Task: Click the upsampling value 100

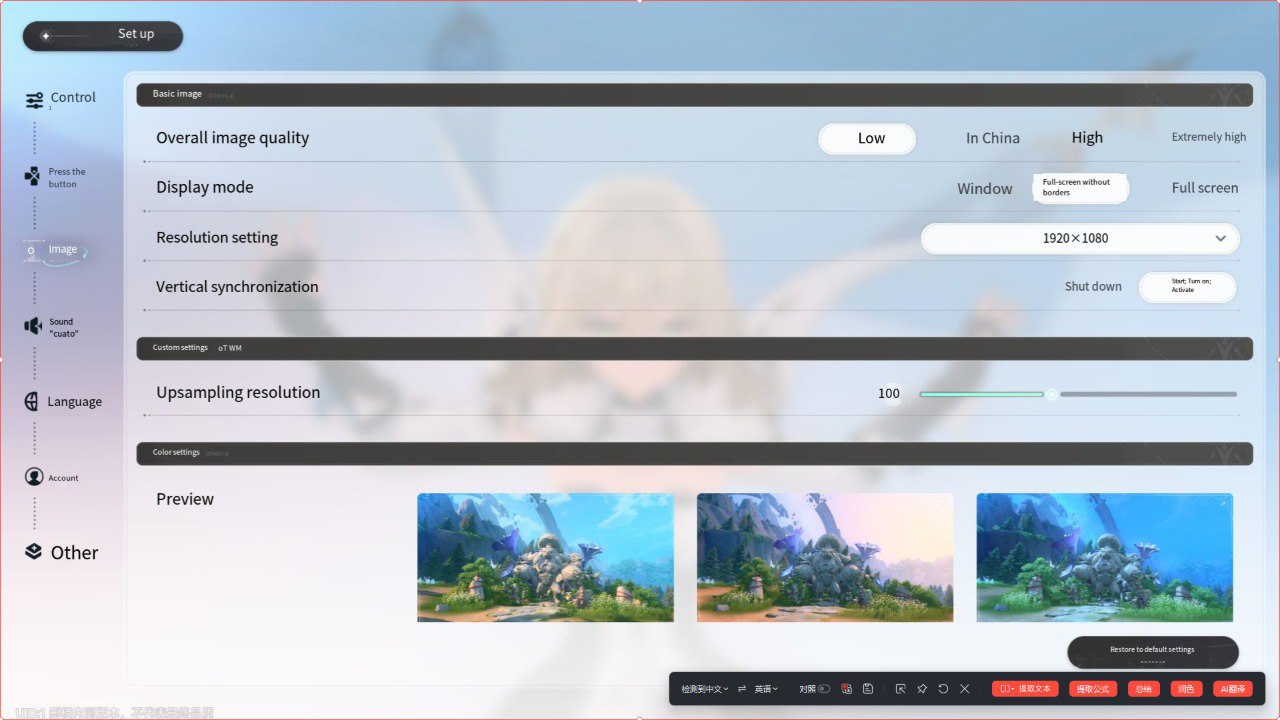Action: coord(889,394)
